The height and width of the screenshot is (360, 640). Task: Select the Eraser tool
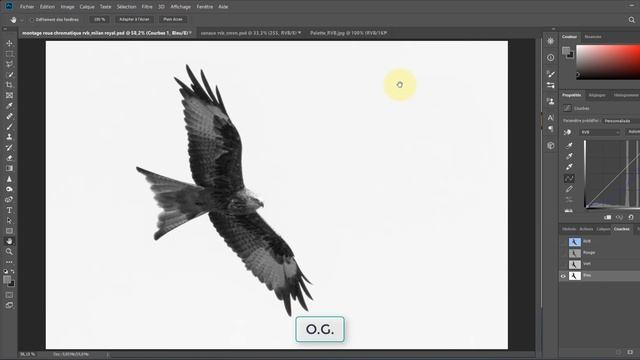(x=9, y=158)
